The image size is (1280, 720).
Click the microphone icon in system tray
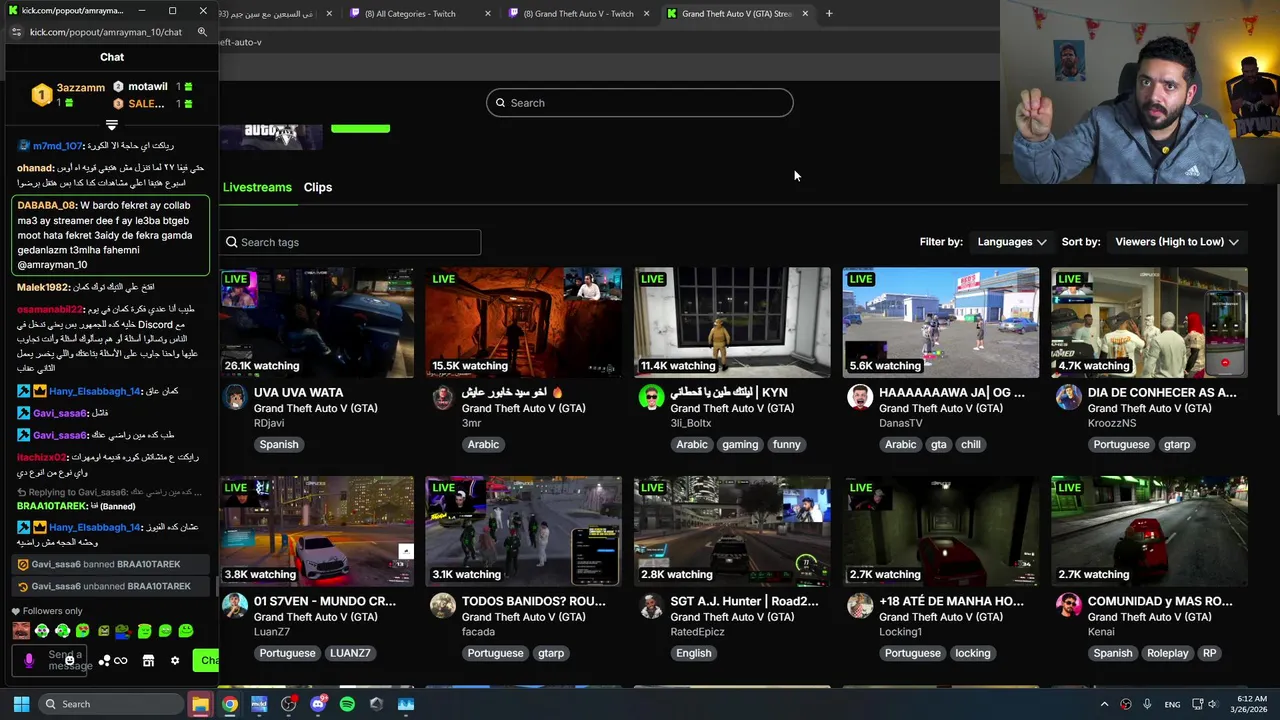click(1147, 704)
